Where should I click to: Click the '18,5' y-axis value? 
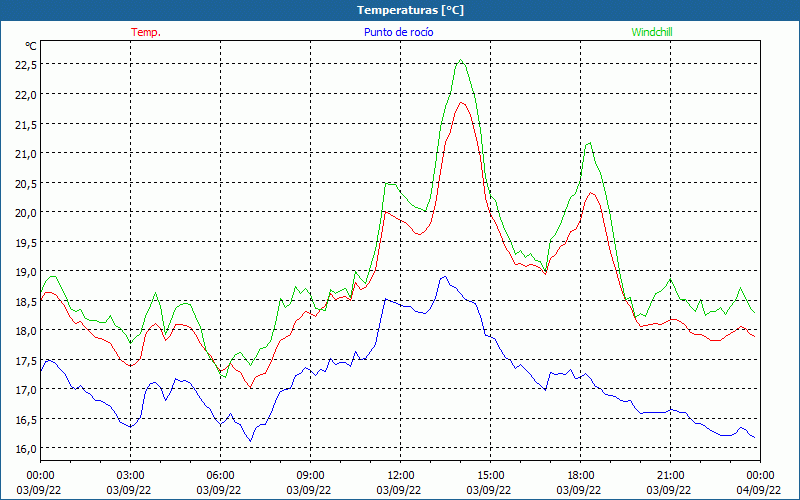[x=26, y=301]
